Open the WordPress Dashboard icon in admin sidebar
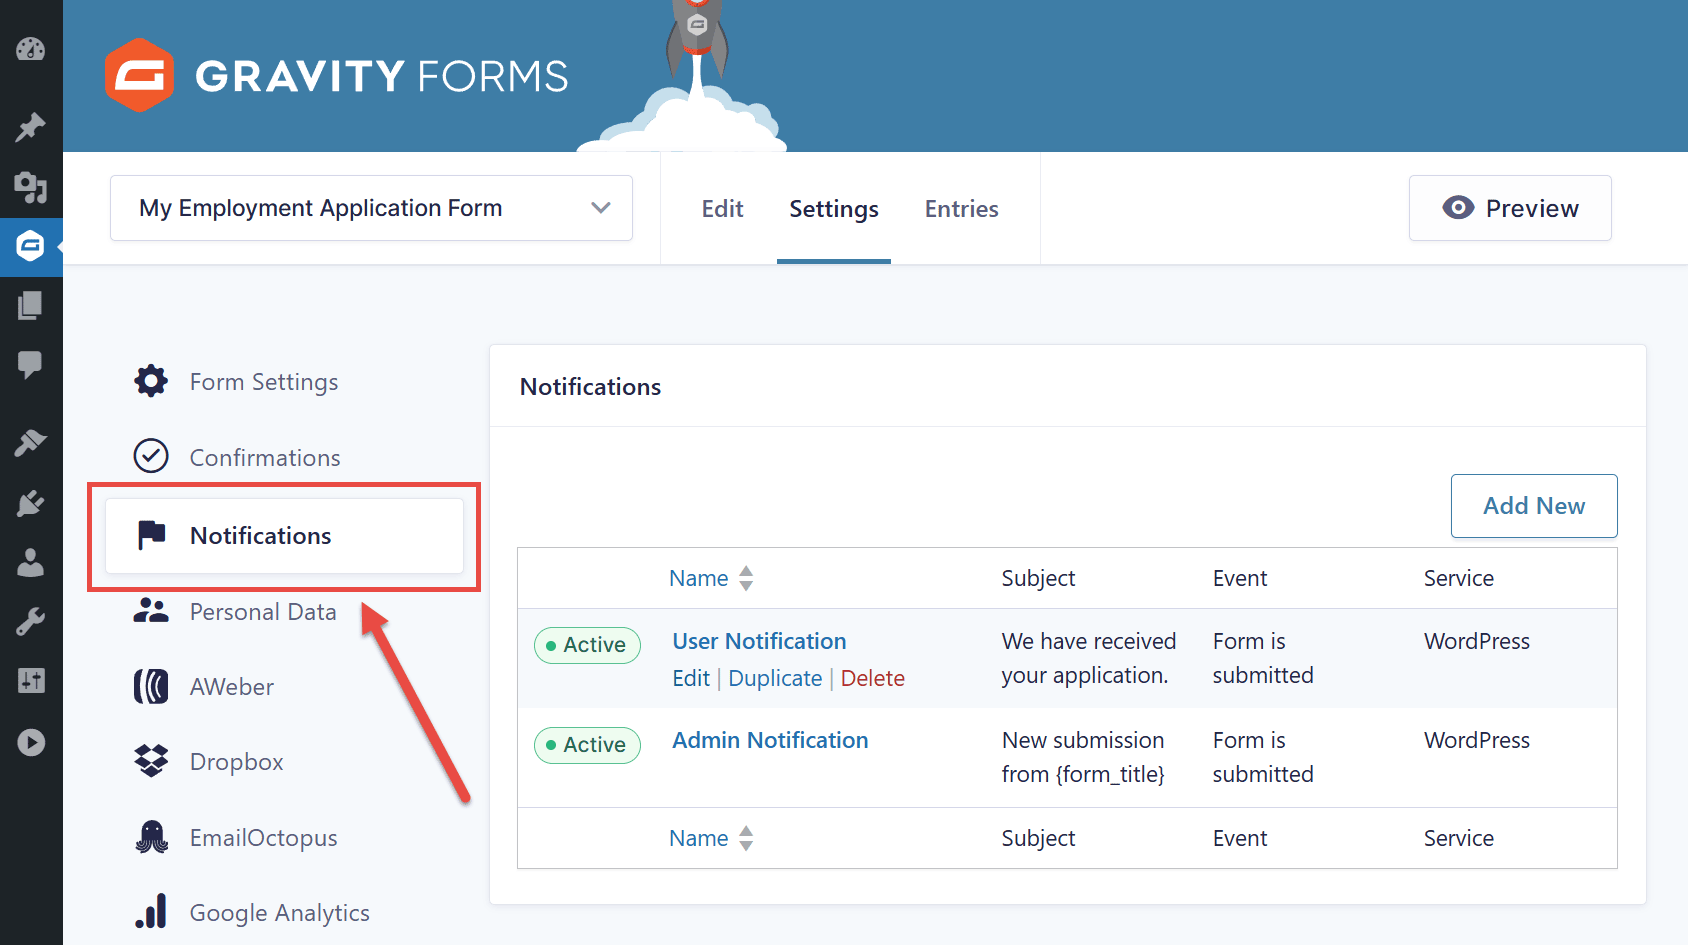This screenshot has height=945, width=1688. (30, 49)
